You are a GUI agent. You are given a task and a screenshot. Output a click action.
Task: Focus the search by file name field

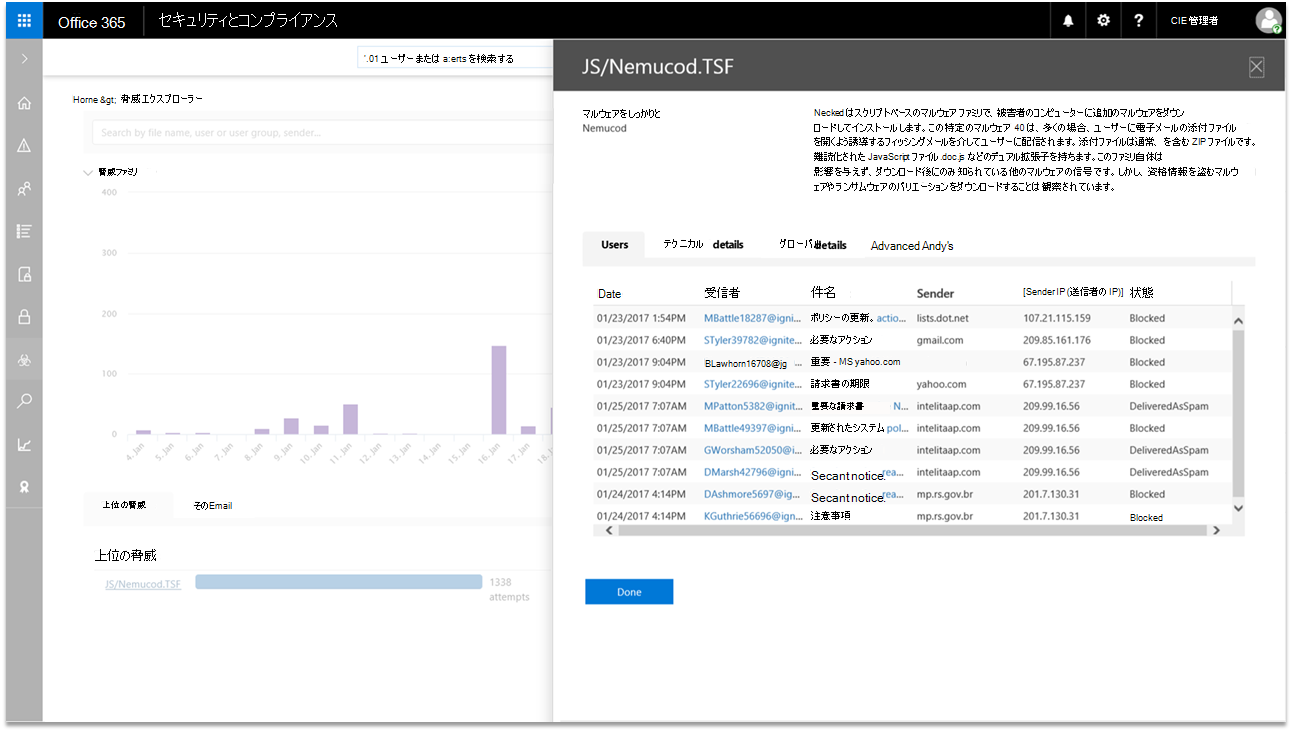coord(322,132)
